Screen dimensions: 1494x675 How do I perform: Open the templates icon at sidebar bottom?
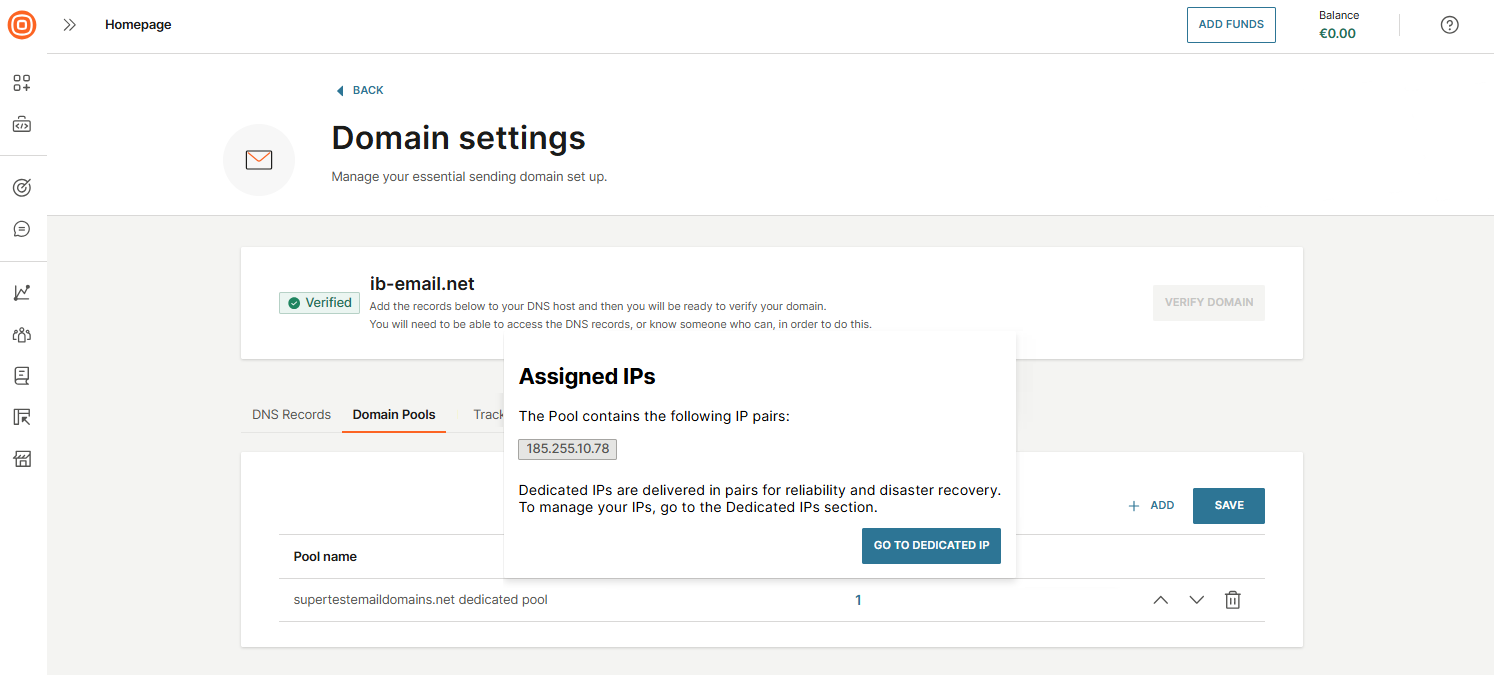click(x=21, y=458)
